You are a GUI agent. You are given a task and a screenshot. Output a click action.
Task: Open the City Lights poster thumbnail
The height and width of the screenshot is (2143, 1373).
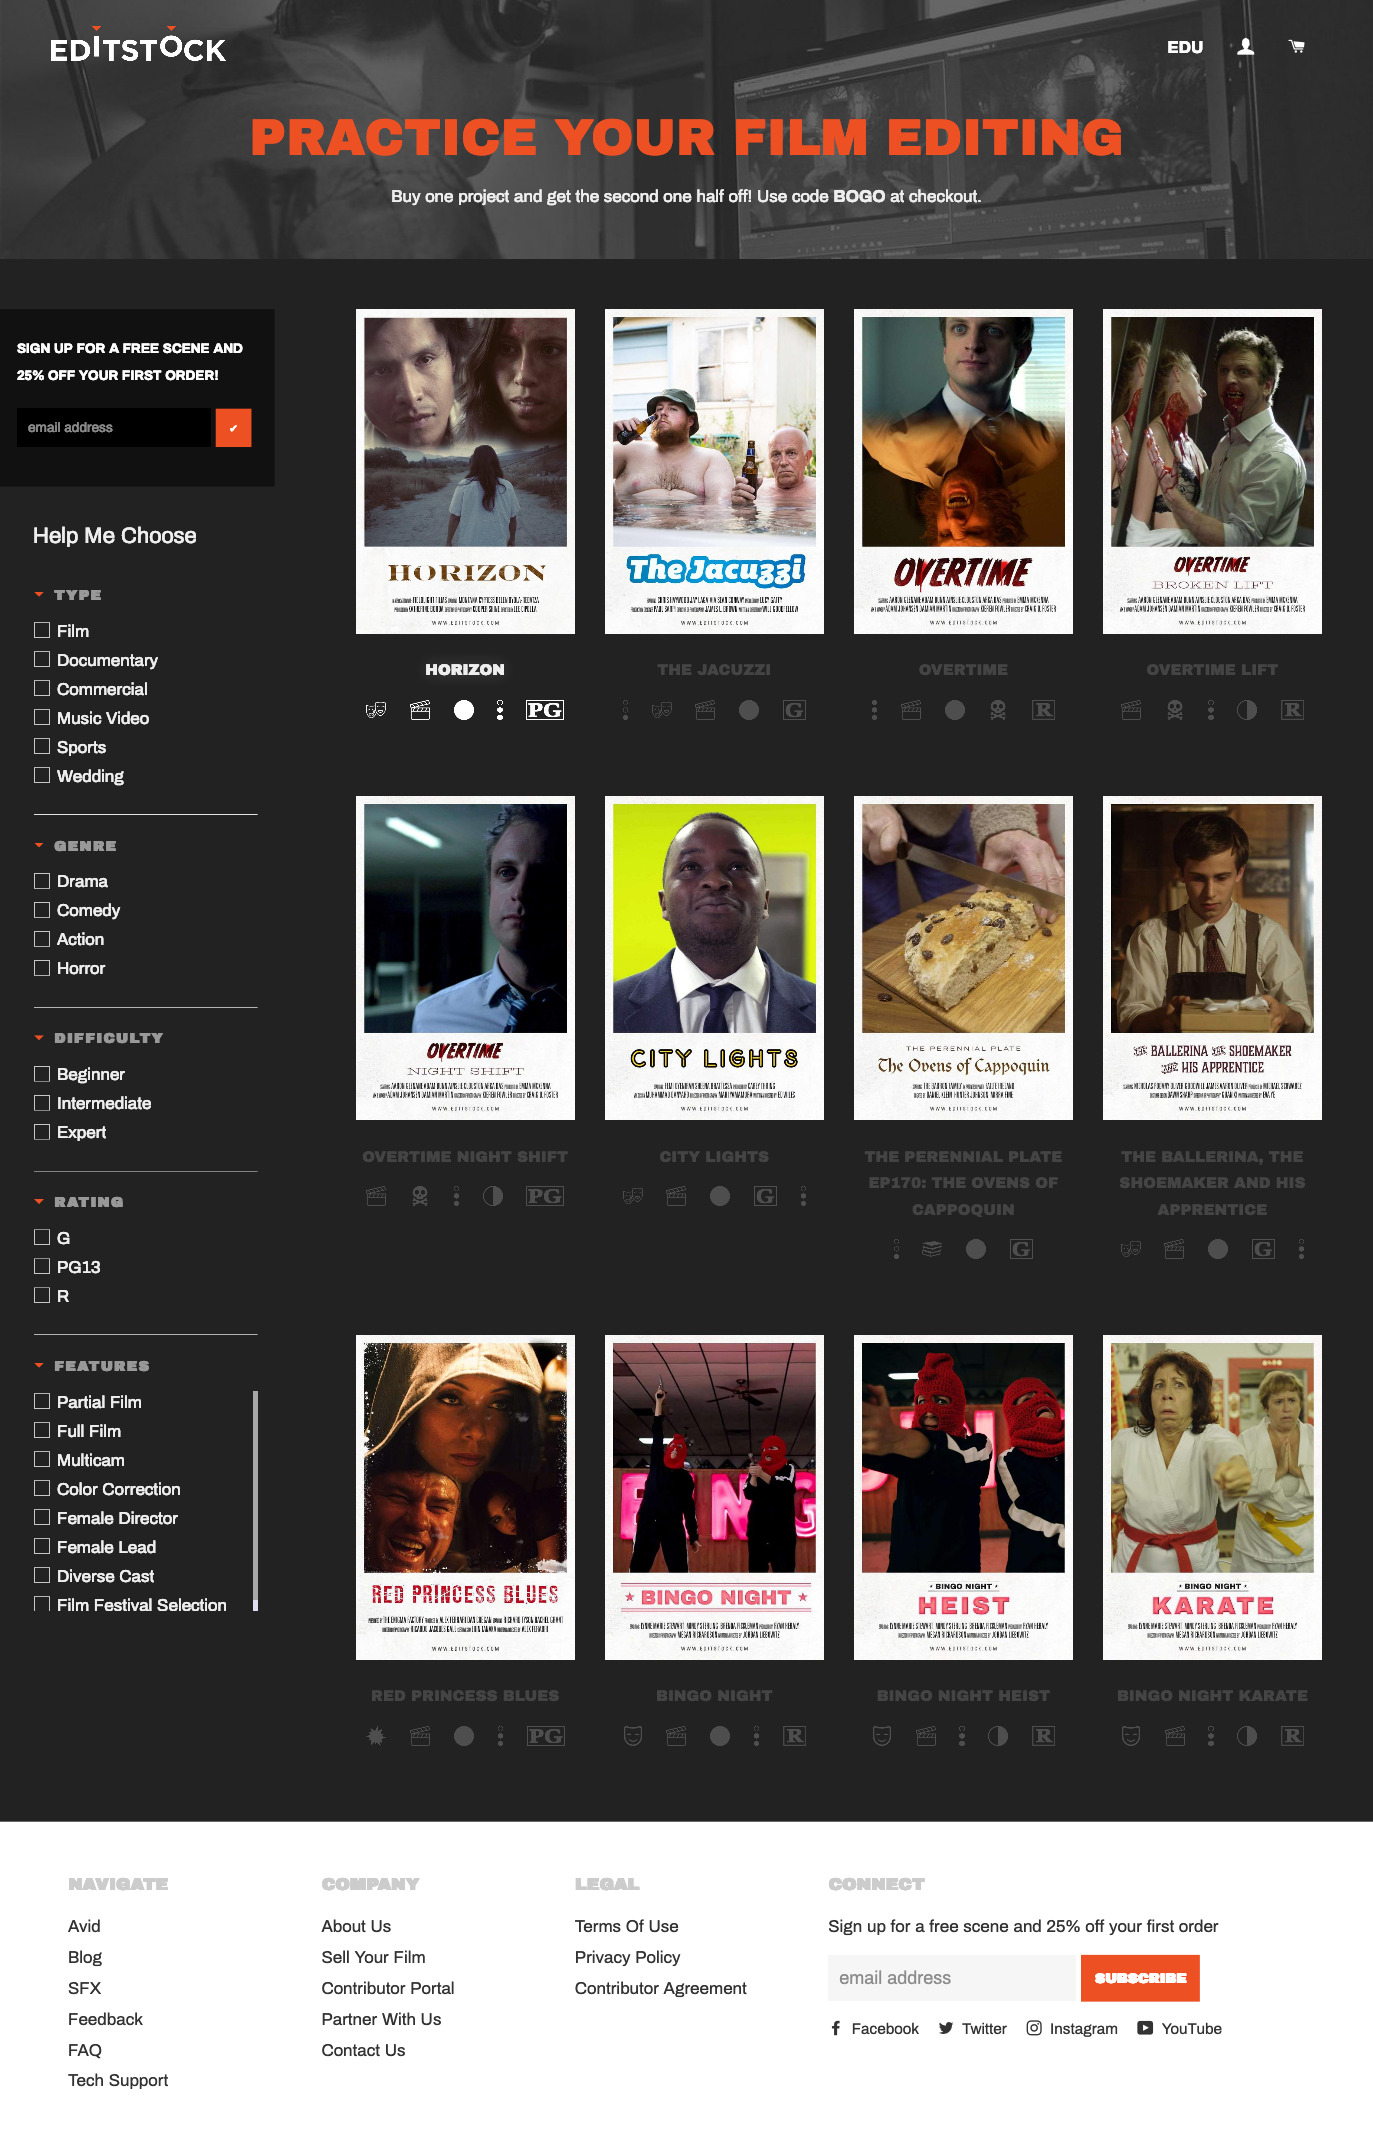[x=714, y=958]
